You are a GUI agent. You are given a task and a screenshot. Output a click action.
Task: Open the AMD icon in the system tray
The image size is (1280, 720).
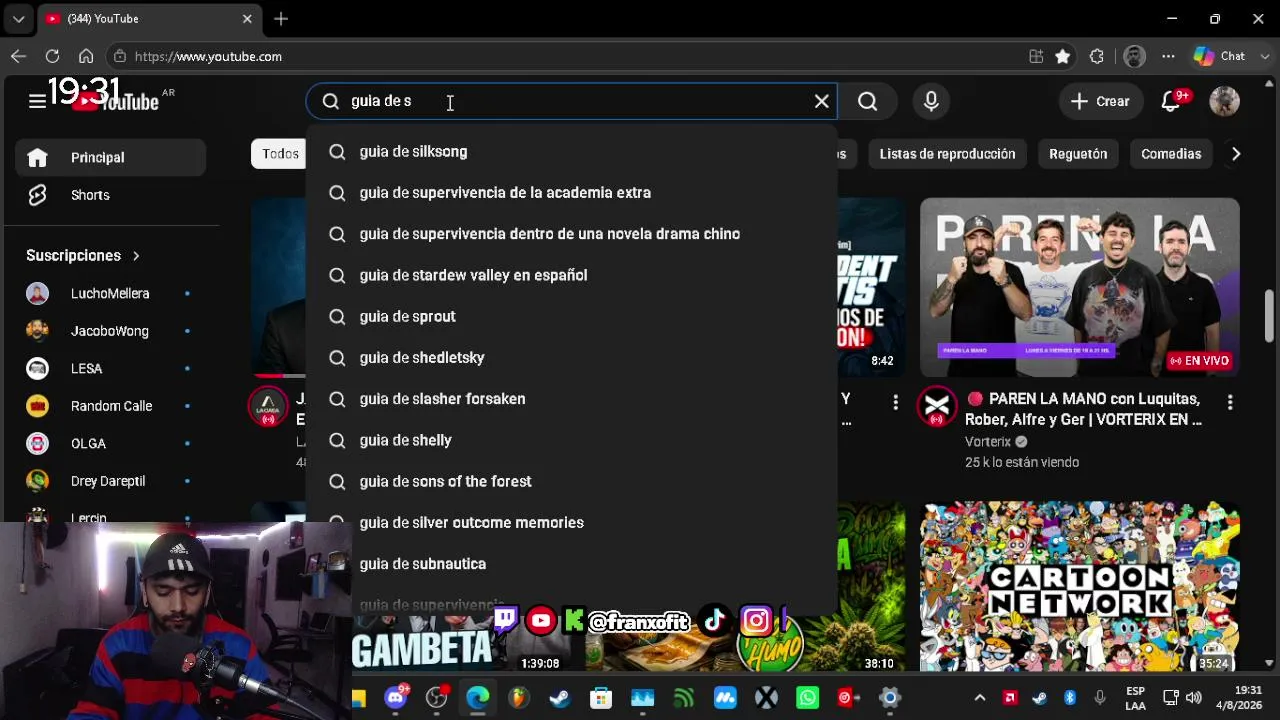tap(1010, 697)
